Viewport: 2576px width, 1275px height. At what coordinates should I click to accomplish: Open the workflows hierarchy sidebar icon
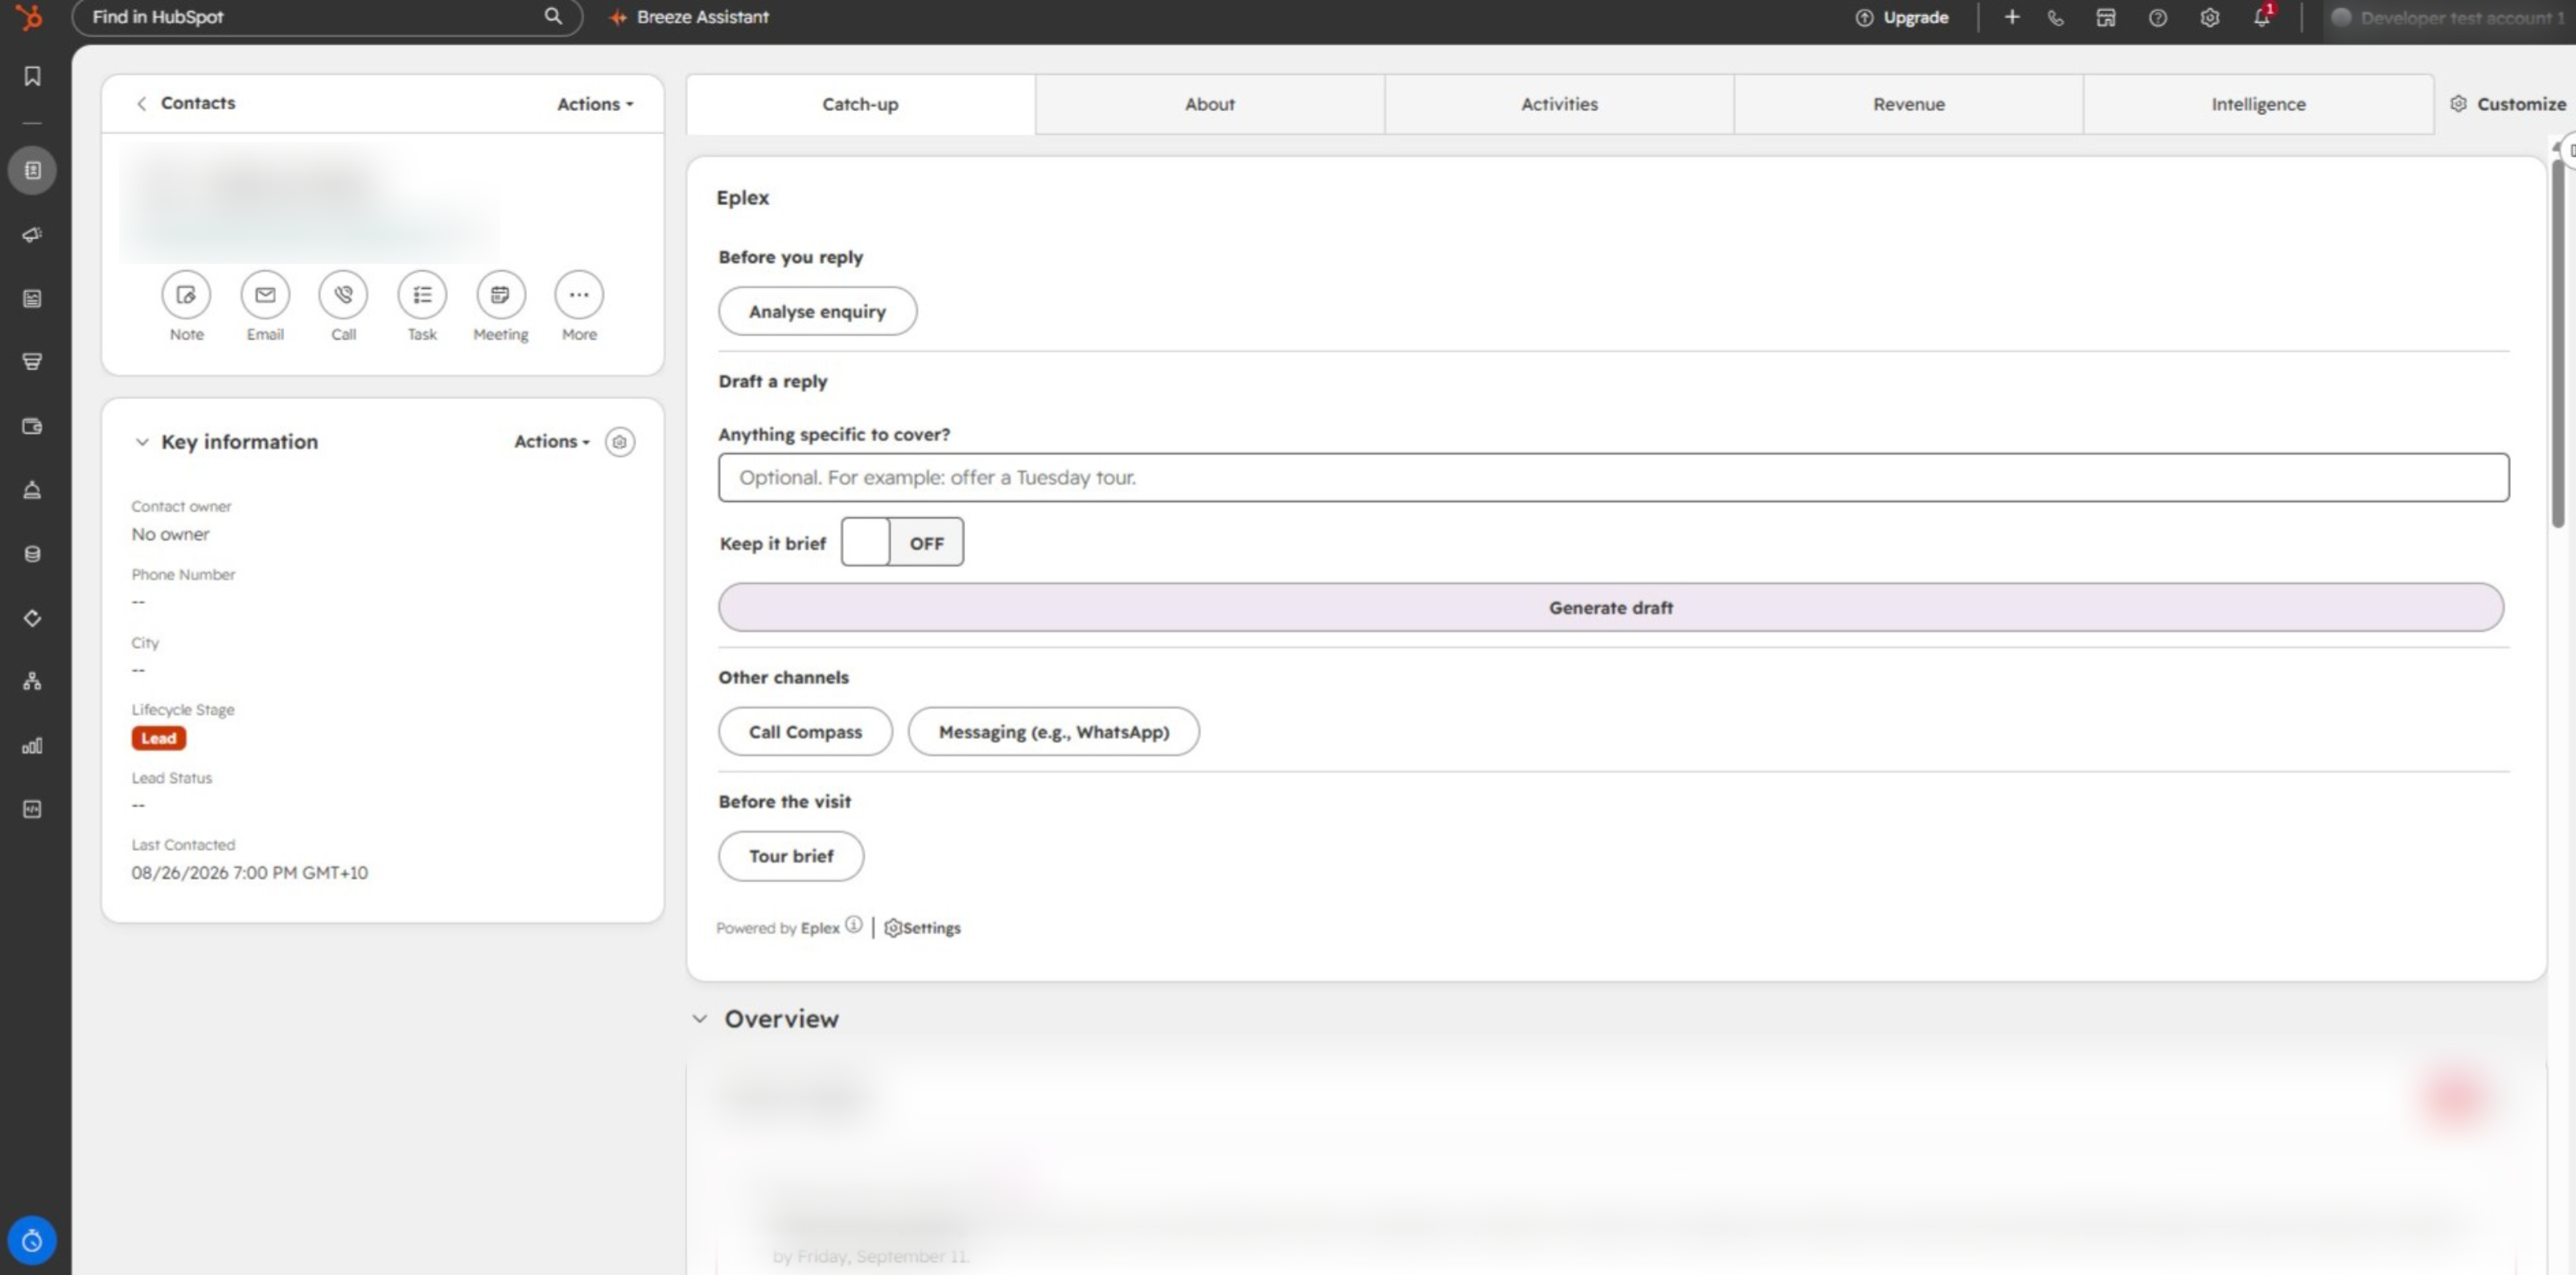[x=32, y=681]
